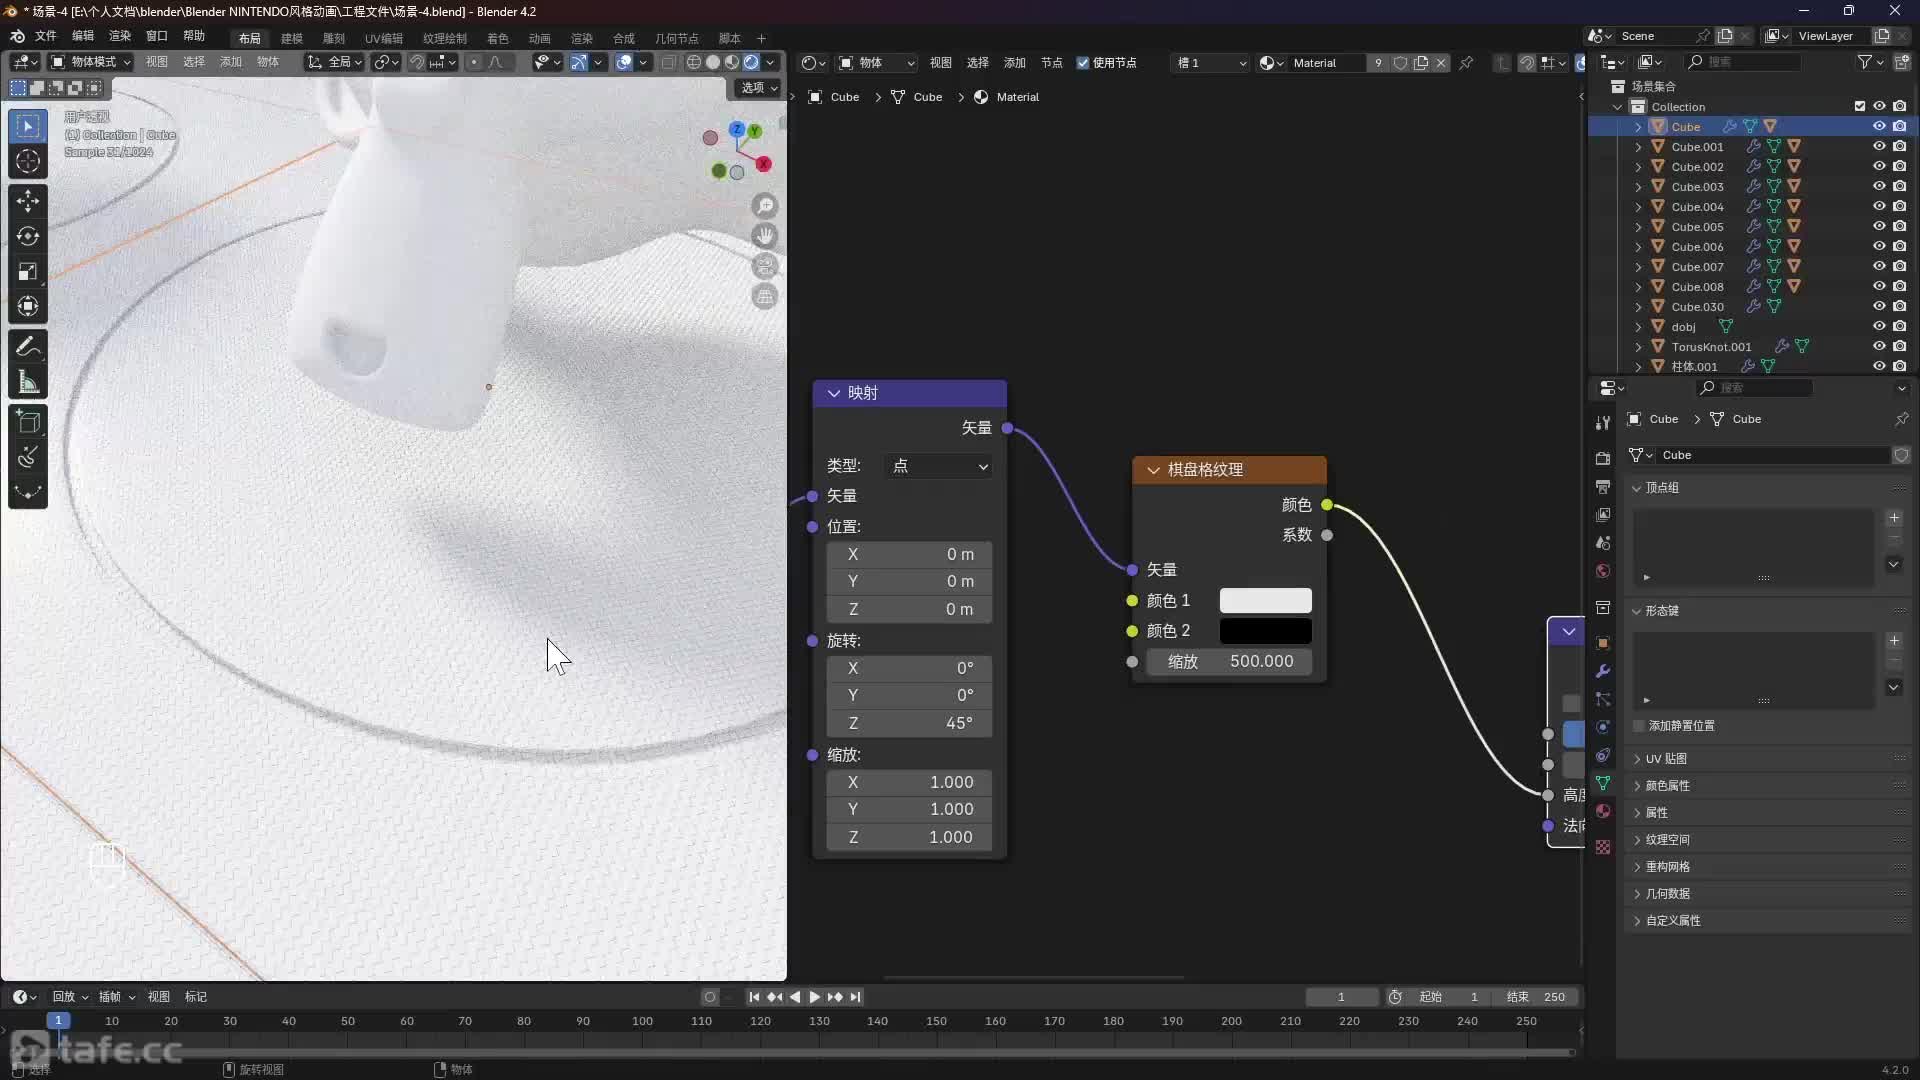Click the viewport zoom magnifier icon
Viewport: 1920px width, 1080px height.
[765, 206]
